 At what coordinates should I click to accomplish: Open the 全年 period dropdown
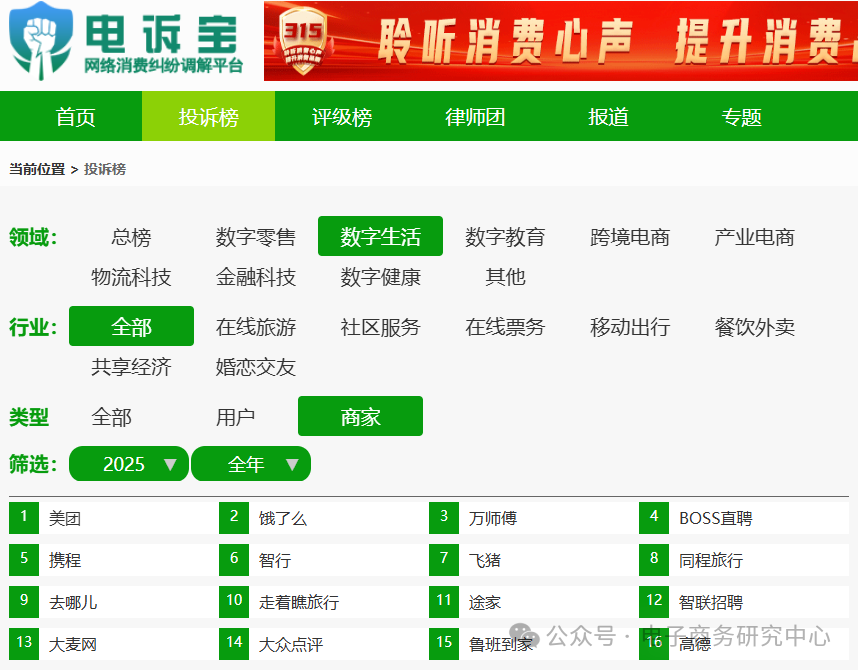click(251, 464)
